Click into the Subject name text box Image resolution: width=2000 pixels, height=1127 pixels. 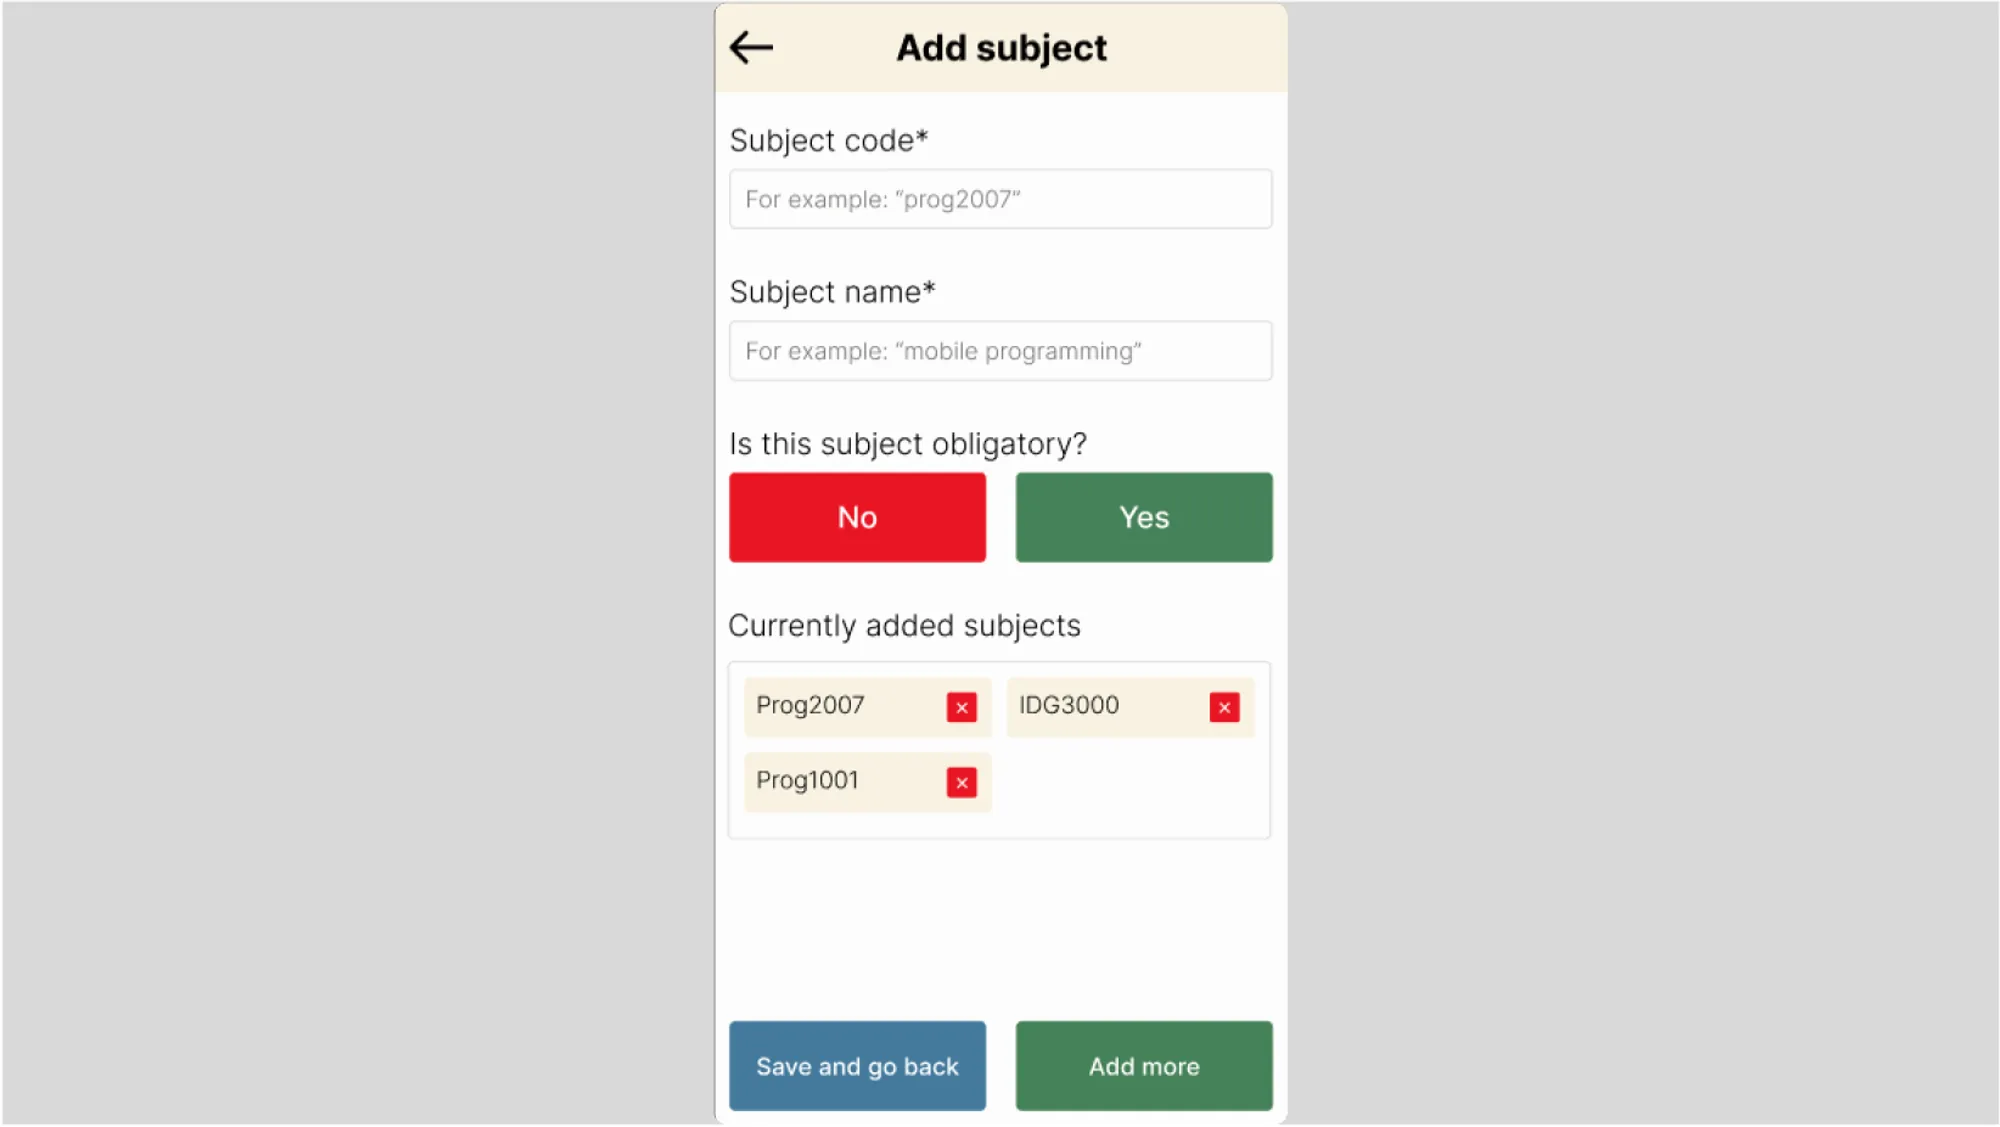coord(1000,351)
